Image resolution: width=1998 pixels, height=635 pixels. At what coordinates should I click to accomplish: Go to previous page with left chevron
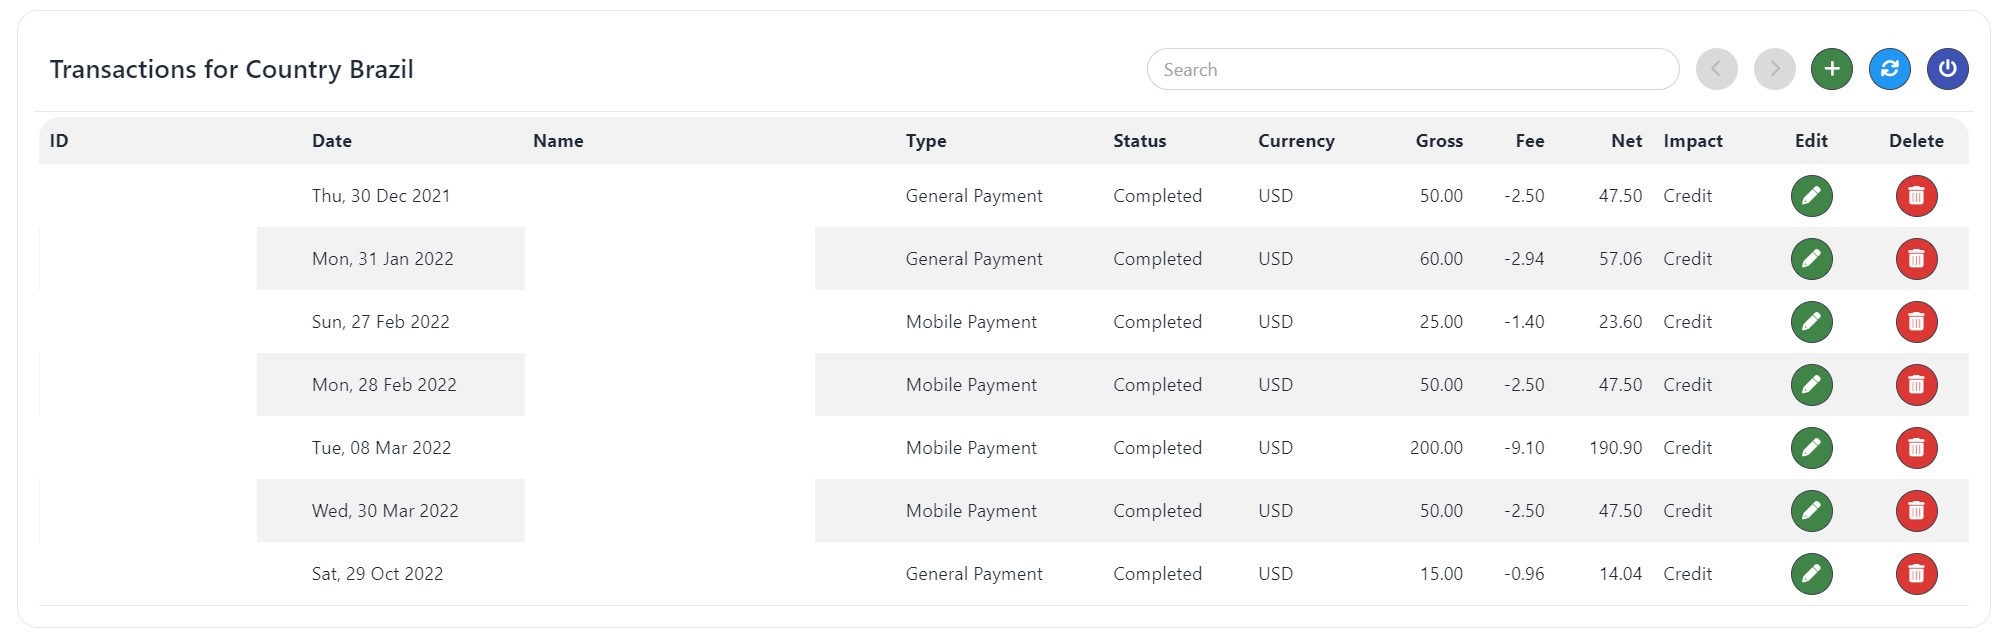[x=1716, y=69]
